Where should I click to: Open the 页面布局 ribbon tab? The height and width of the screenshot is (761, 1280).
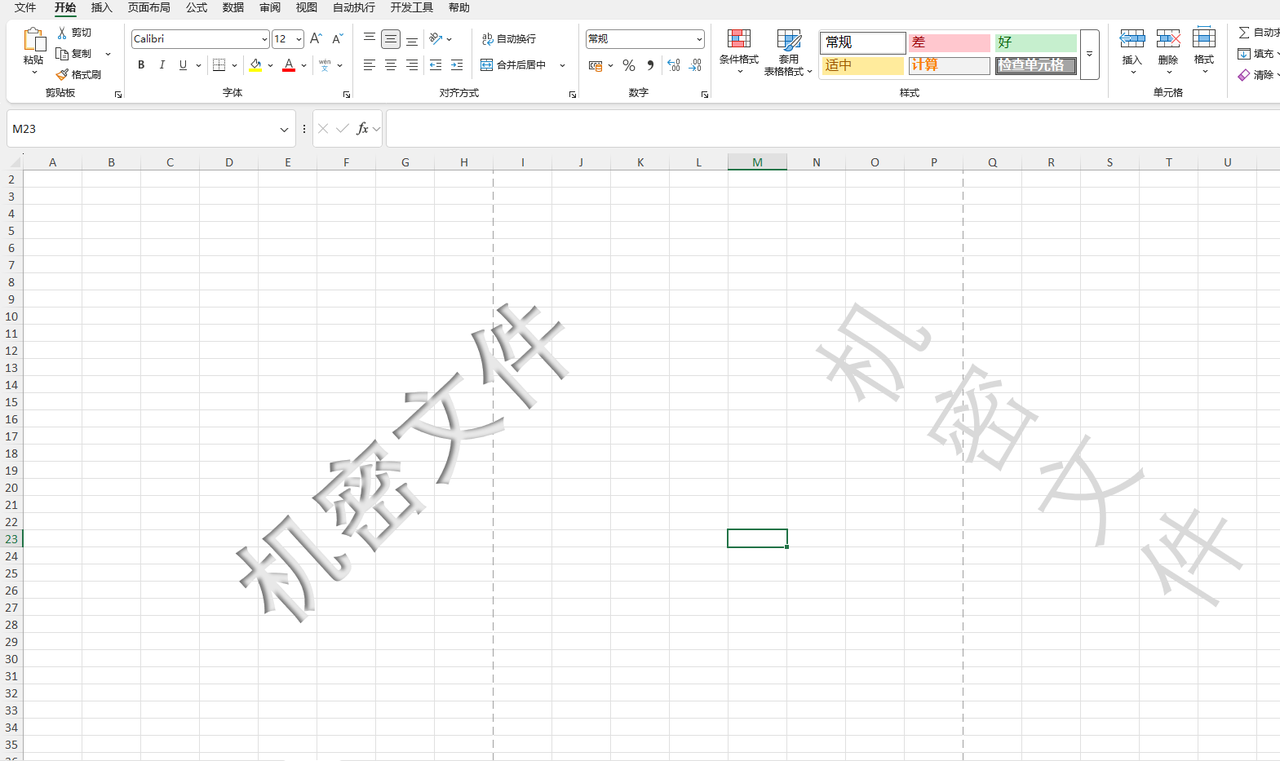(149, 8)
